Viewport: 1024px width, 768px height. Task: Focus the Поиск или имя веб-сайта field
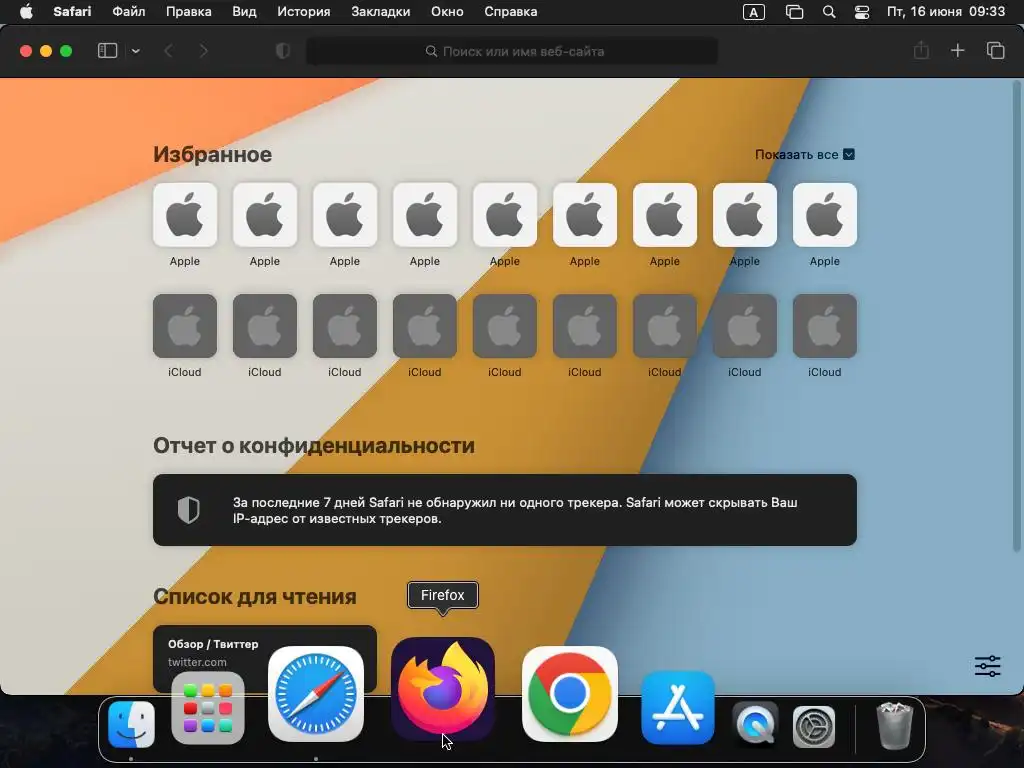512,51
